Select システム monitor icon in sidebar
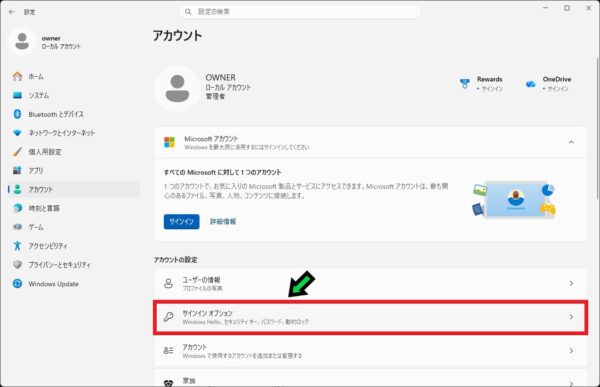This screenshot has height=387, width=600. tap(17, 95)
